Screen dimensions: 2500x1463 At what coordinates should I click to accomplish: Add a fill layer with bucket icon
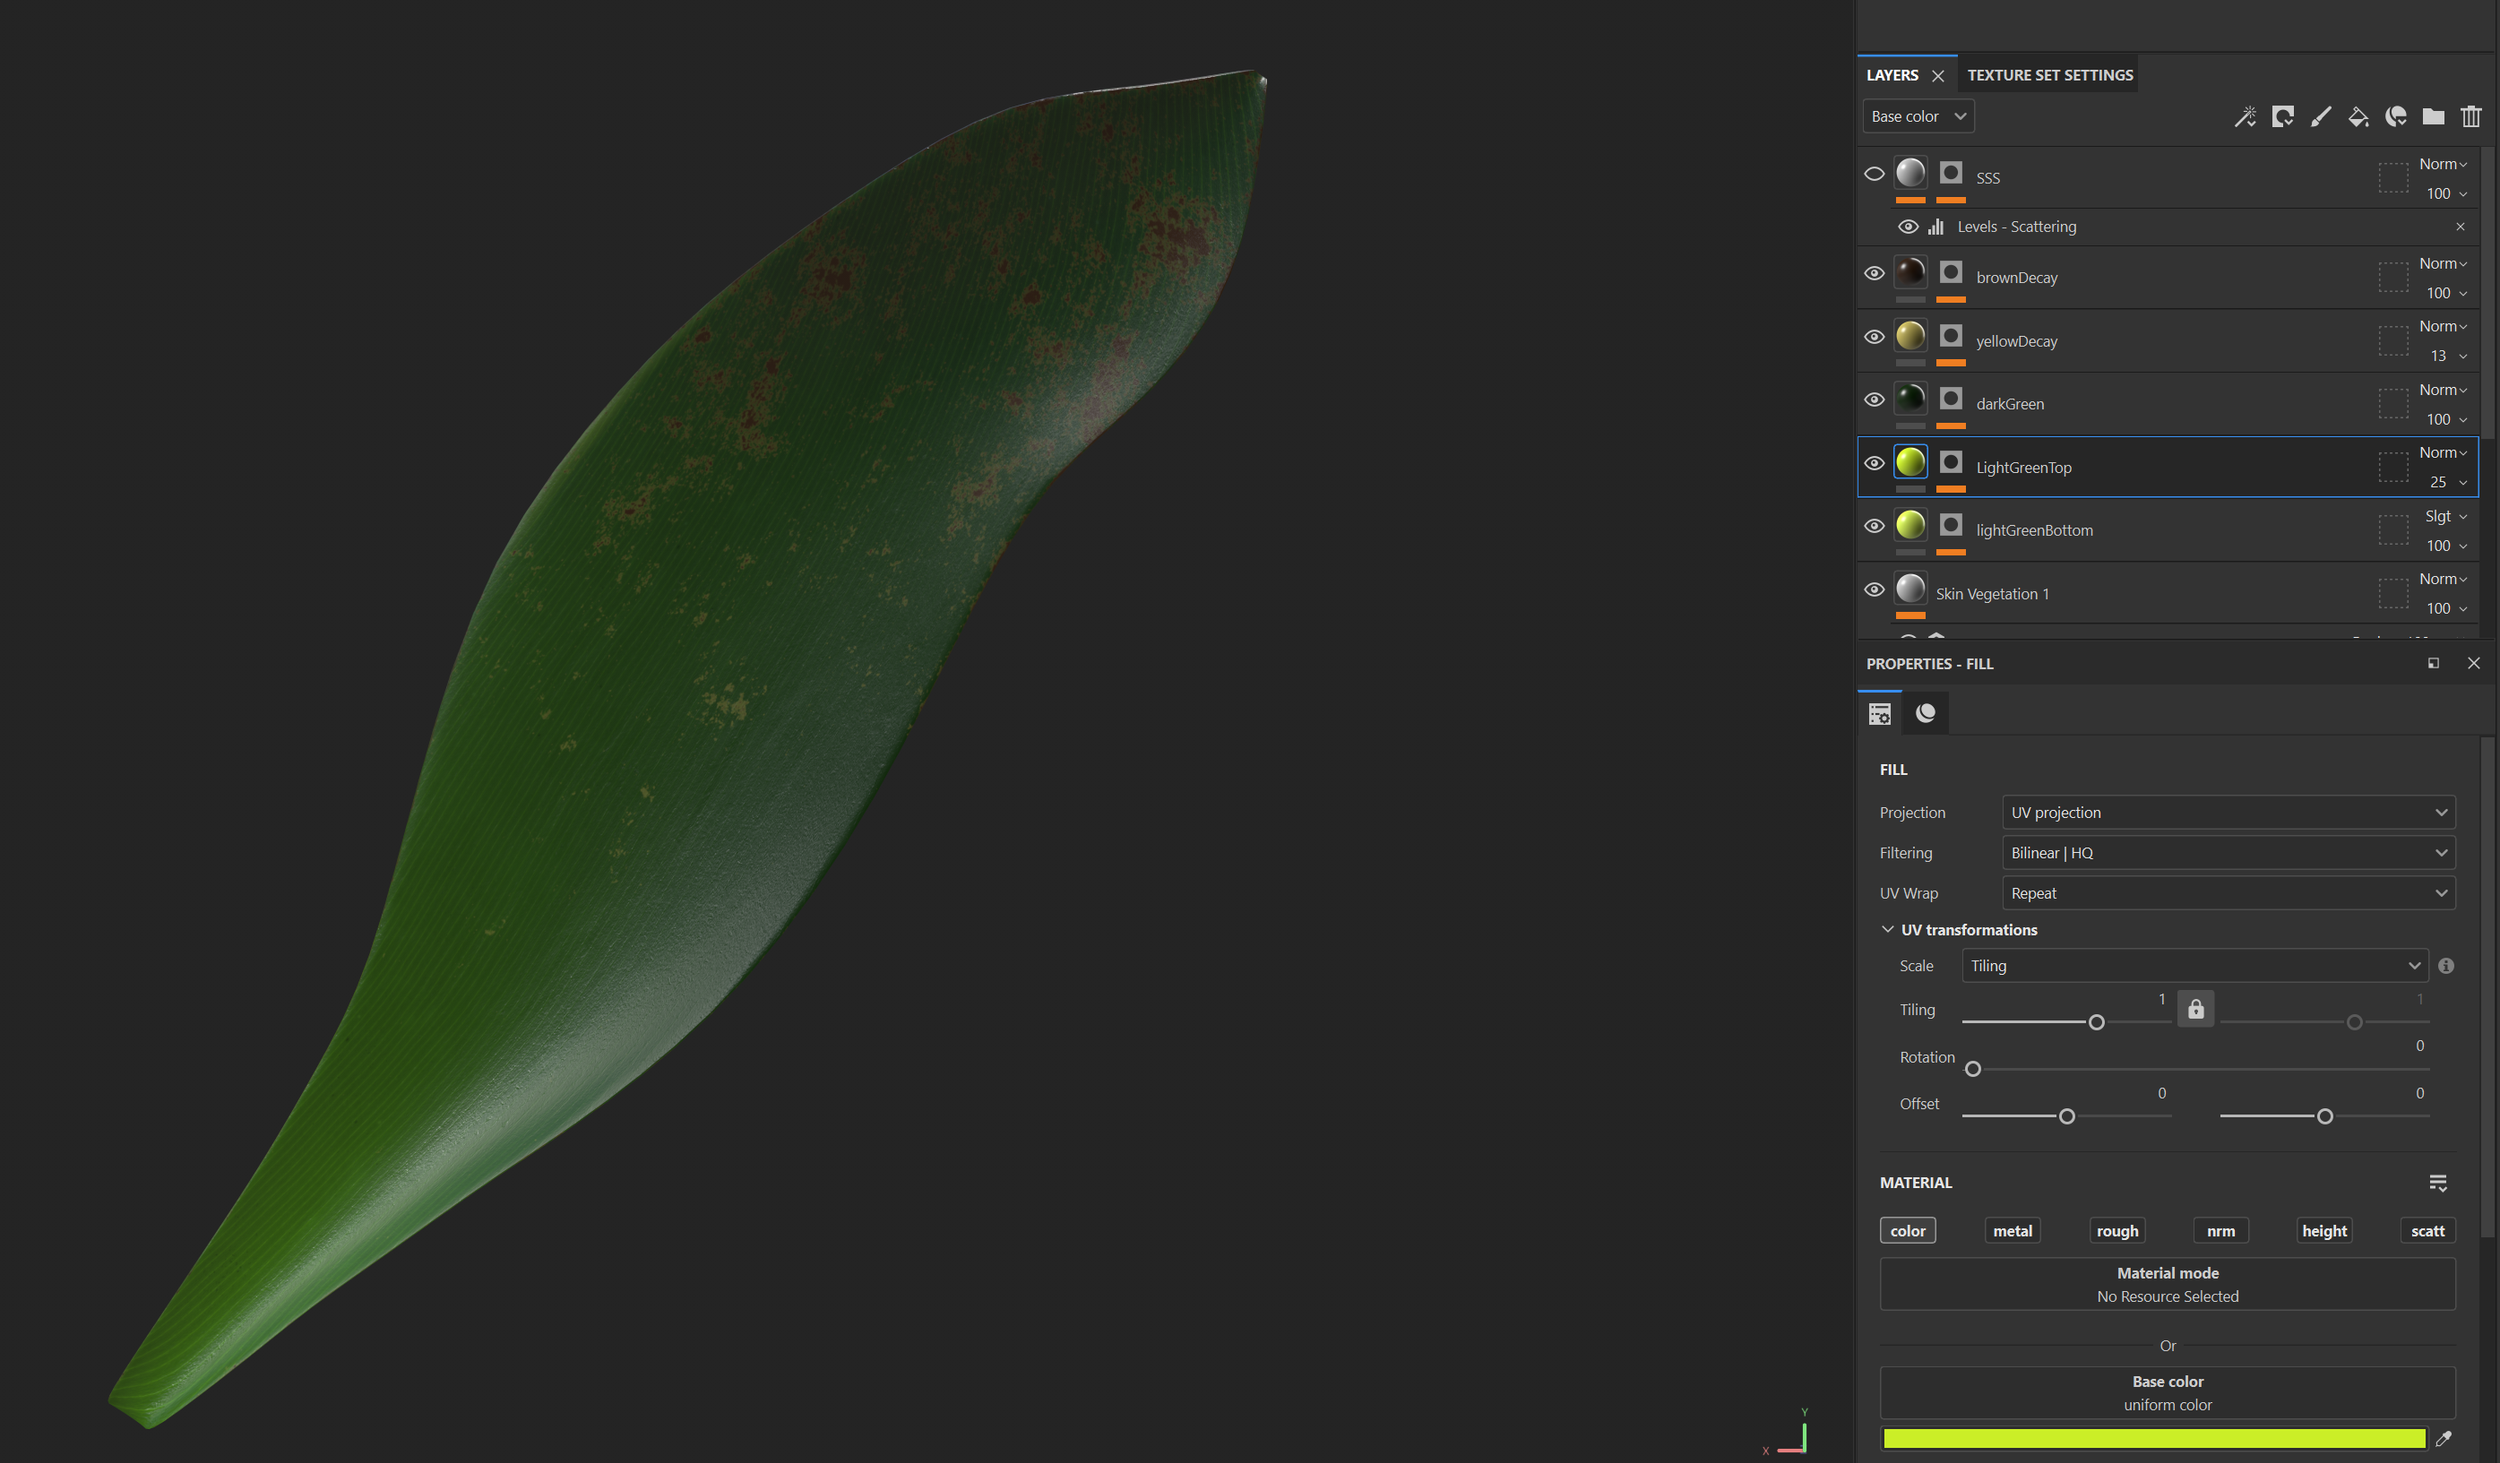pos(2358,117)
